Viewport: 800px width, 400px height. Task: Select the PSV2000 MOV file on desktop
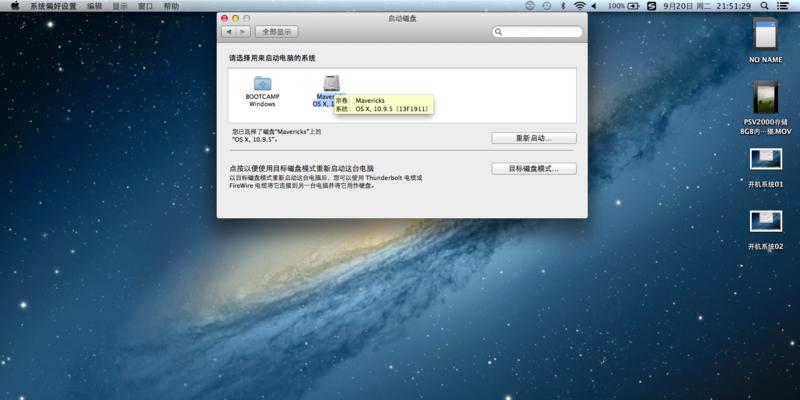(x=765, y=108)
